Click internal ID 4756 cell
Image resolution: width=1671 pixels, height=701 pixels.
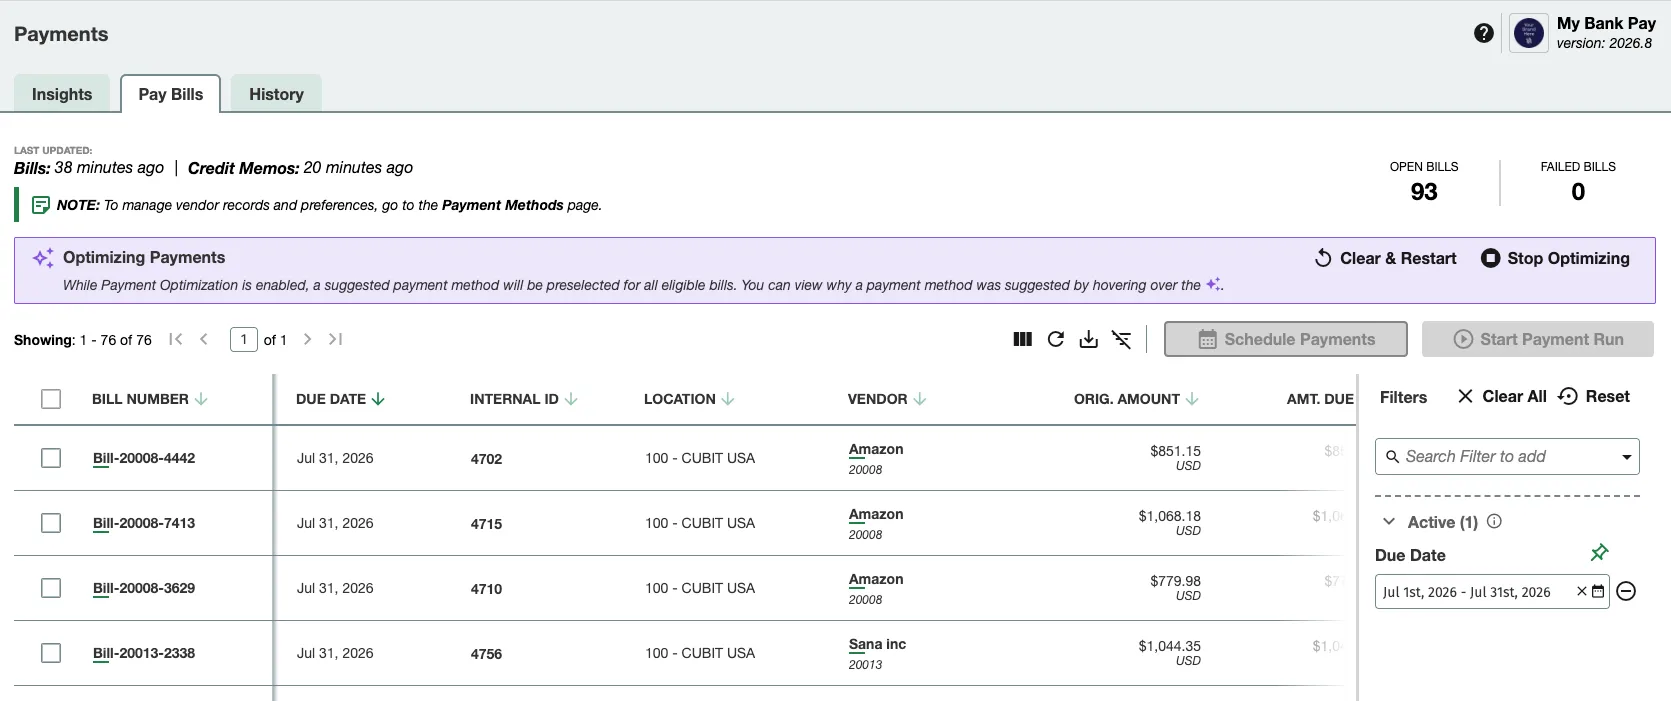(486, 654)
